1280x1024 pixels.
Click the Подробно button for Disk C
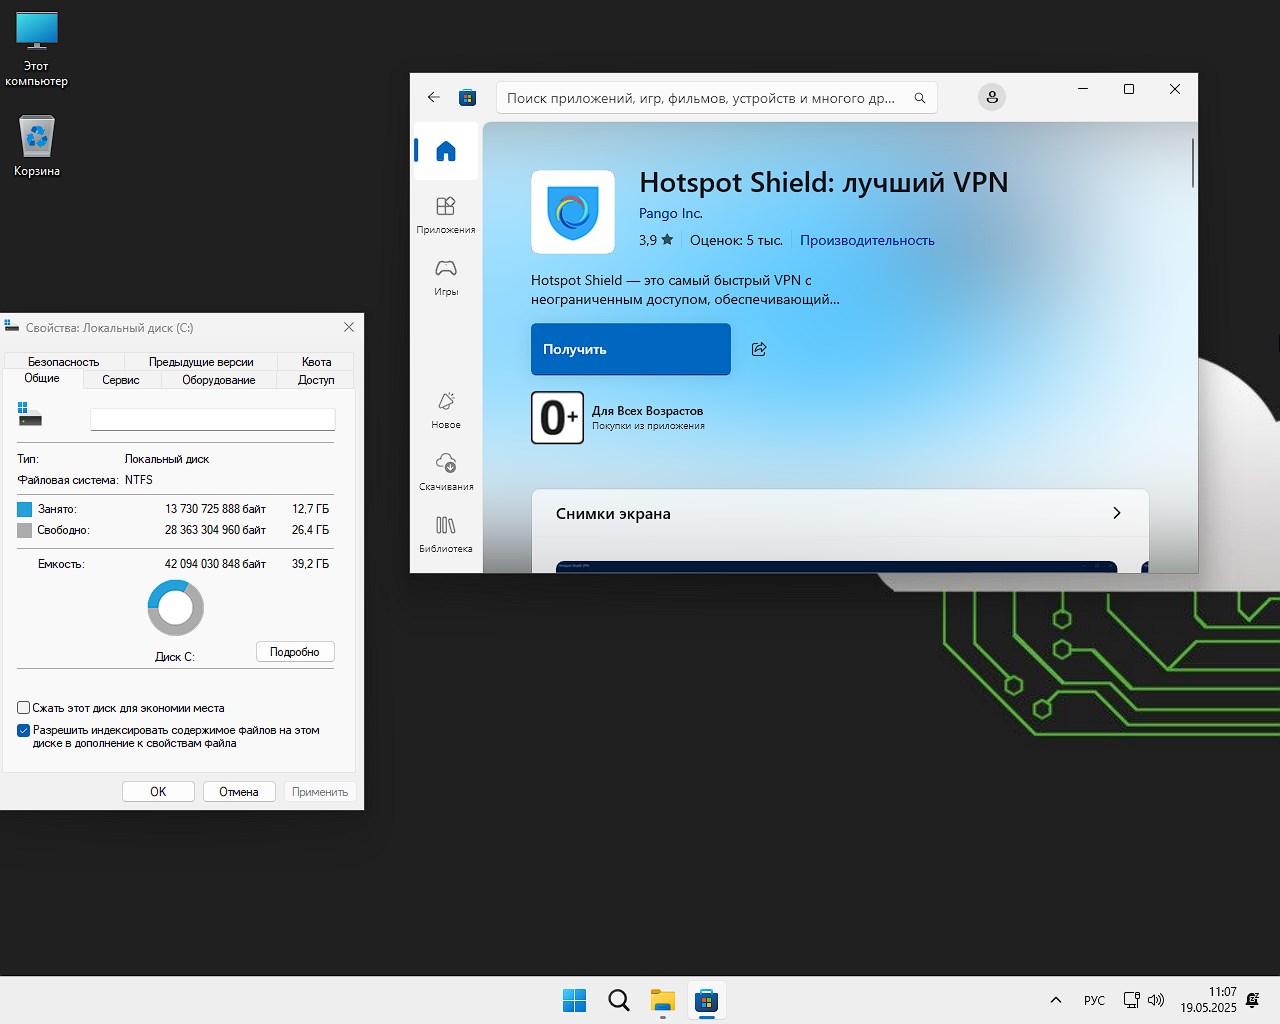(295, 652)
